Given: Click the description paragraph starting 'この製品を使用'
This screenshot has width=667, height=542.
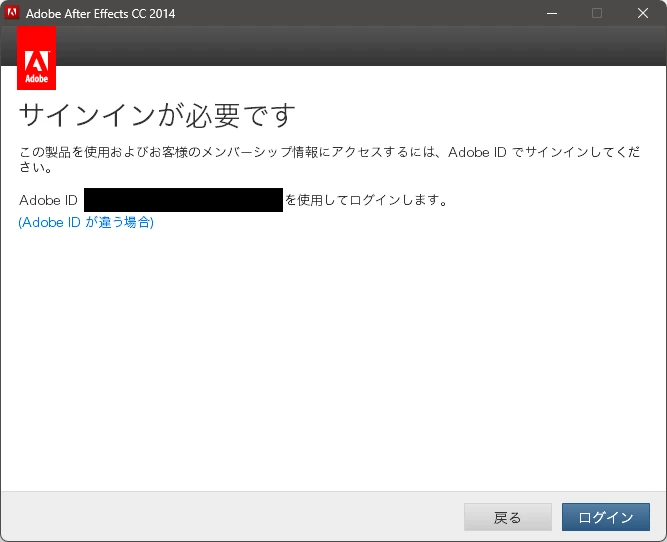Looking at the screenshot, I should (x=330, y=159).
